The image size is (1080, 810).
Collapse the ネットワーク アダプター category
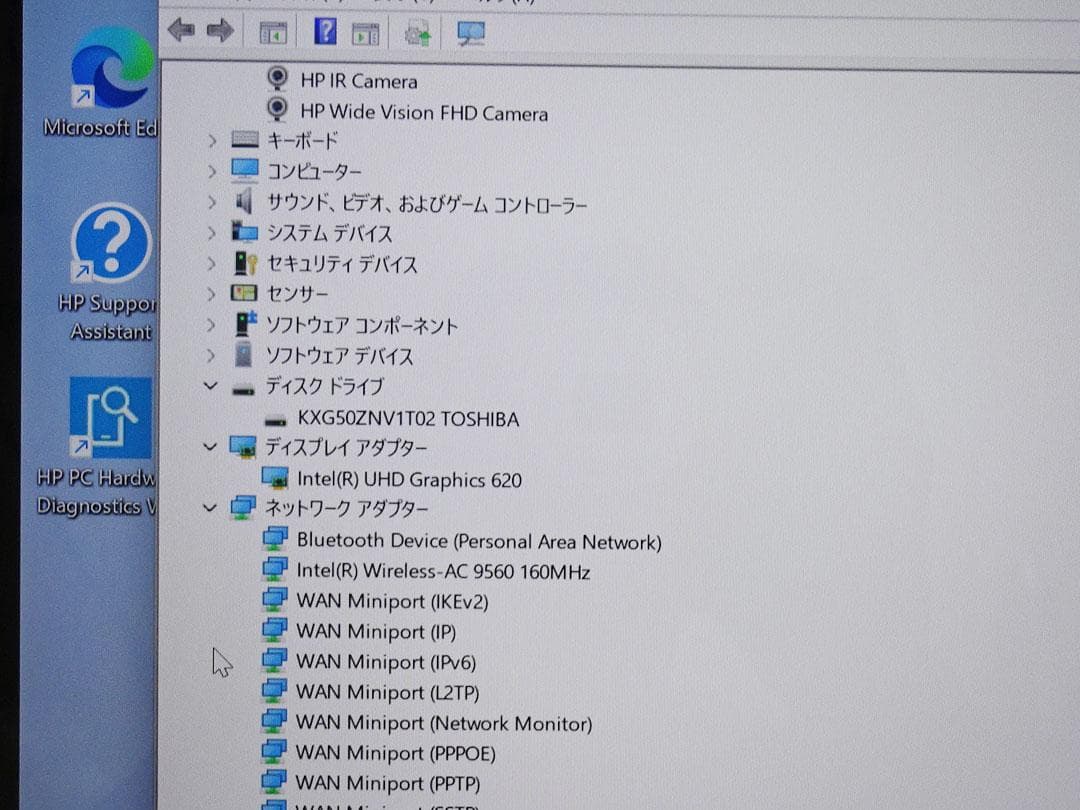pyautogui.click(x=210, y=508)
